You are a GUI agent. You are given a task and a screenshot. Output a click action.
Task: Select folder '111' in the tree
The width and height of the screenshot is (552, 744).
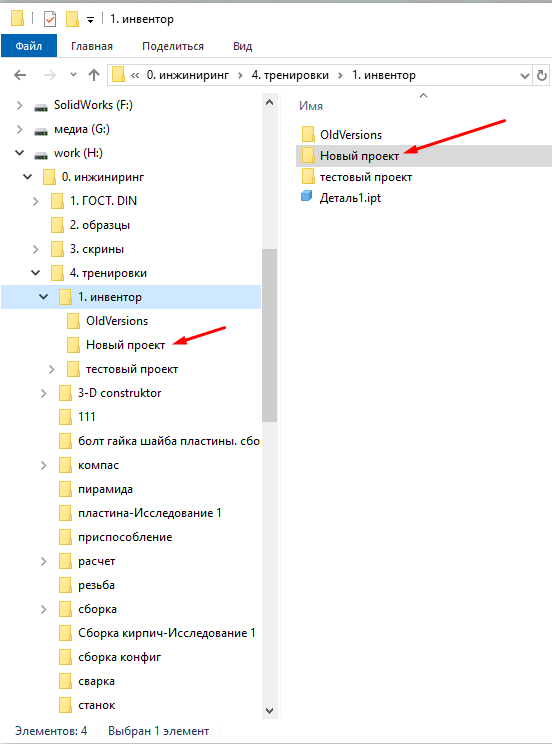click(87, 417)
